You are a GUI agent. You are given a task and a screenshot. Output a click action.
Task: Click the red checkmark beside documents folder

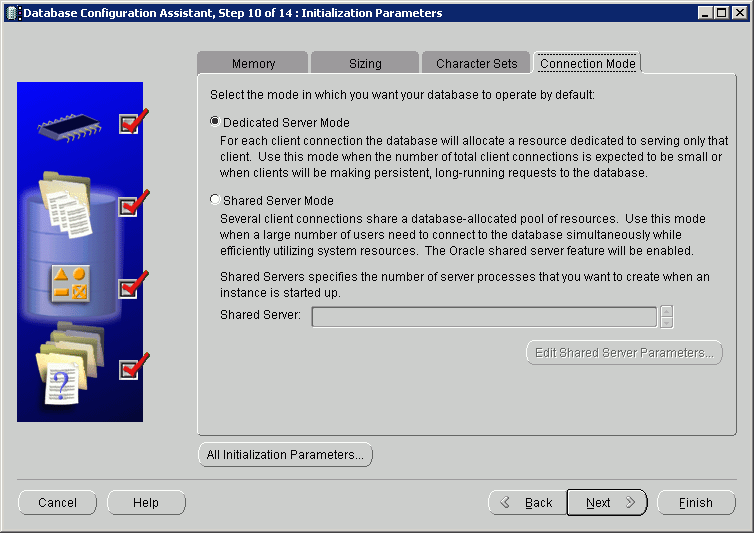tap(133, 203)
